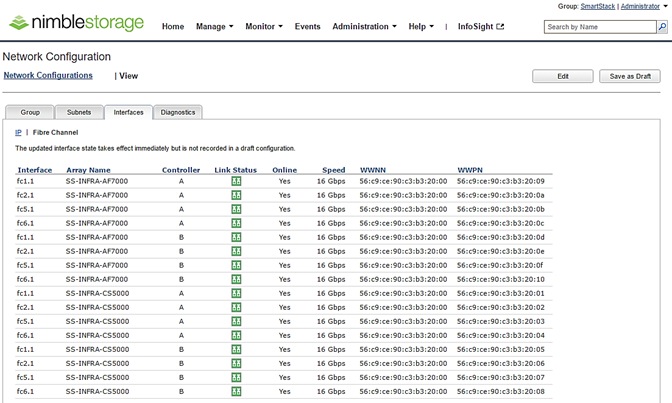Image resolution: width=672 pixels, height=403 pixels.
Task: Click the Yes online value in 20:03 row
Action: tap(285, 322)
